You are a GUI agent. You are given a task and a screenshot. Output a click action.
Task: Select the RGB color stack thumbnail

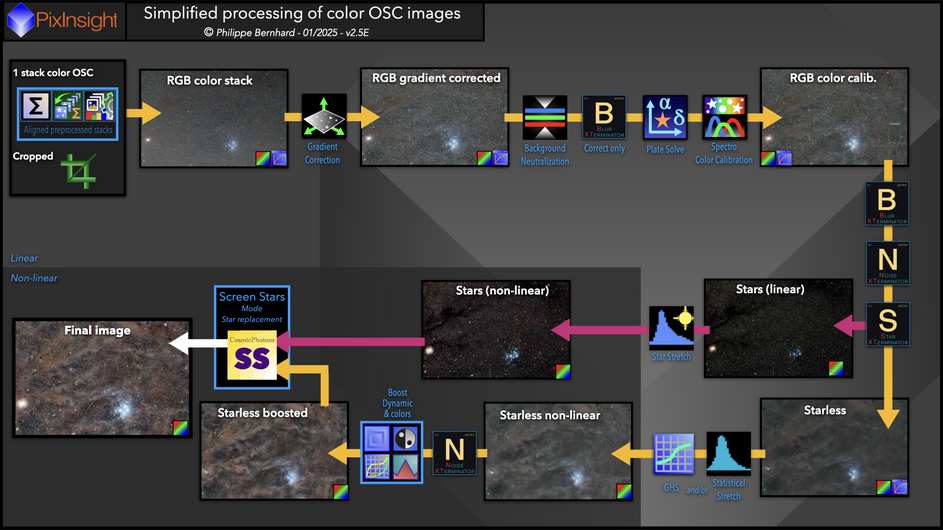click(x=214, y=117)
